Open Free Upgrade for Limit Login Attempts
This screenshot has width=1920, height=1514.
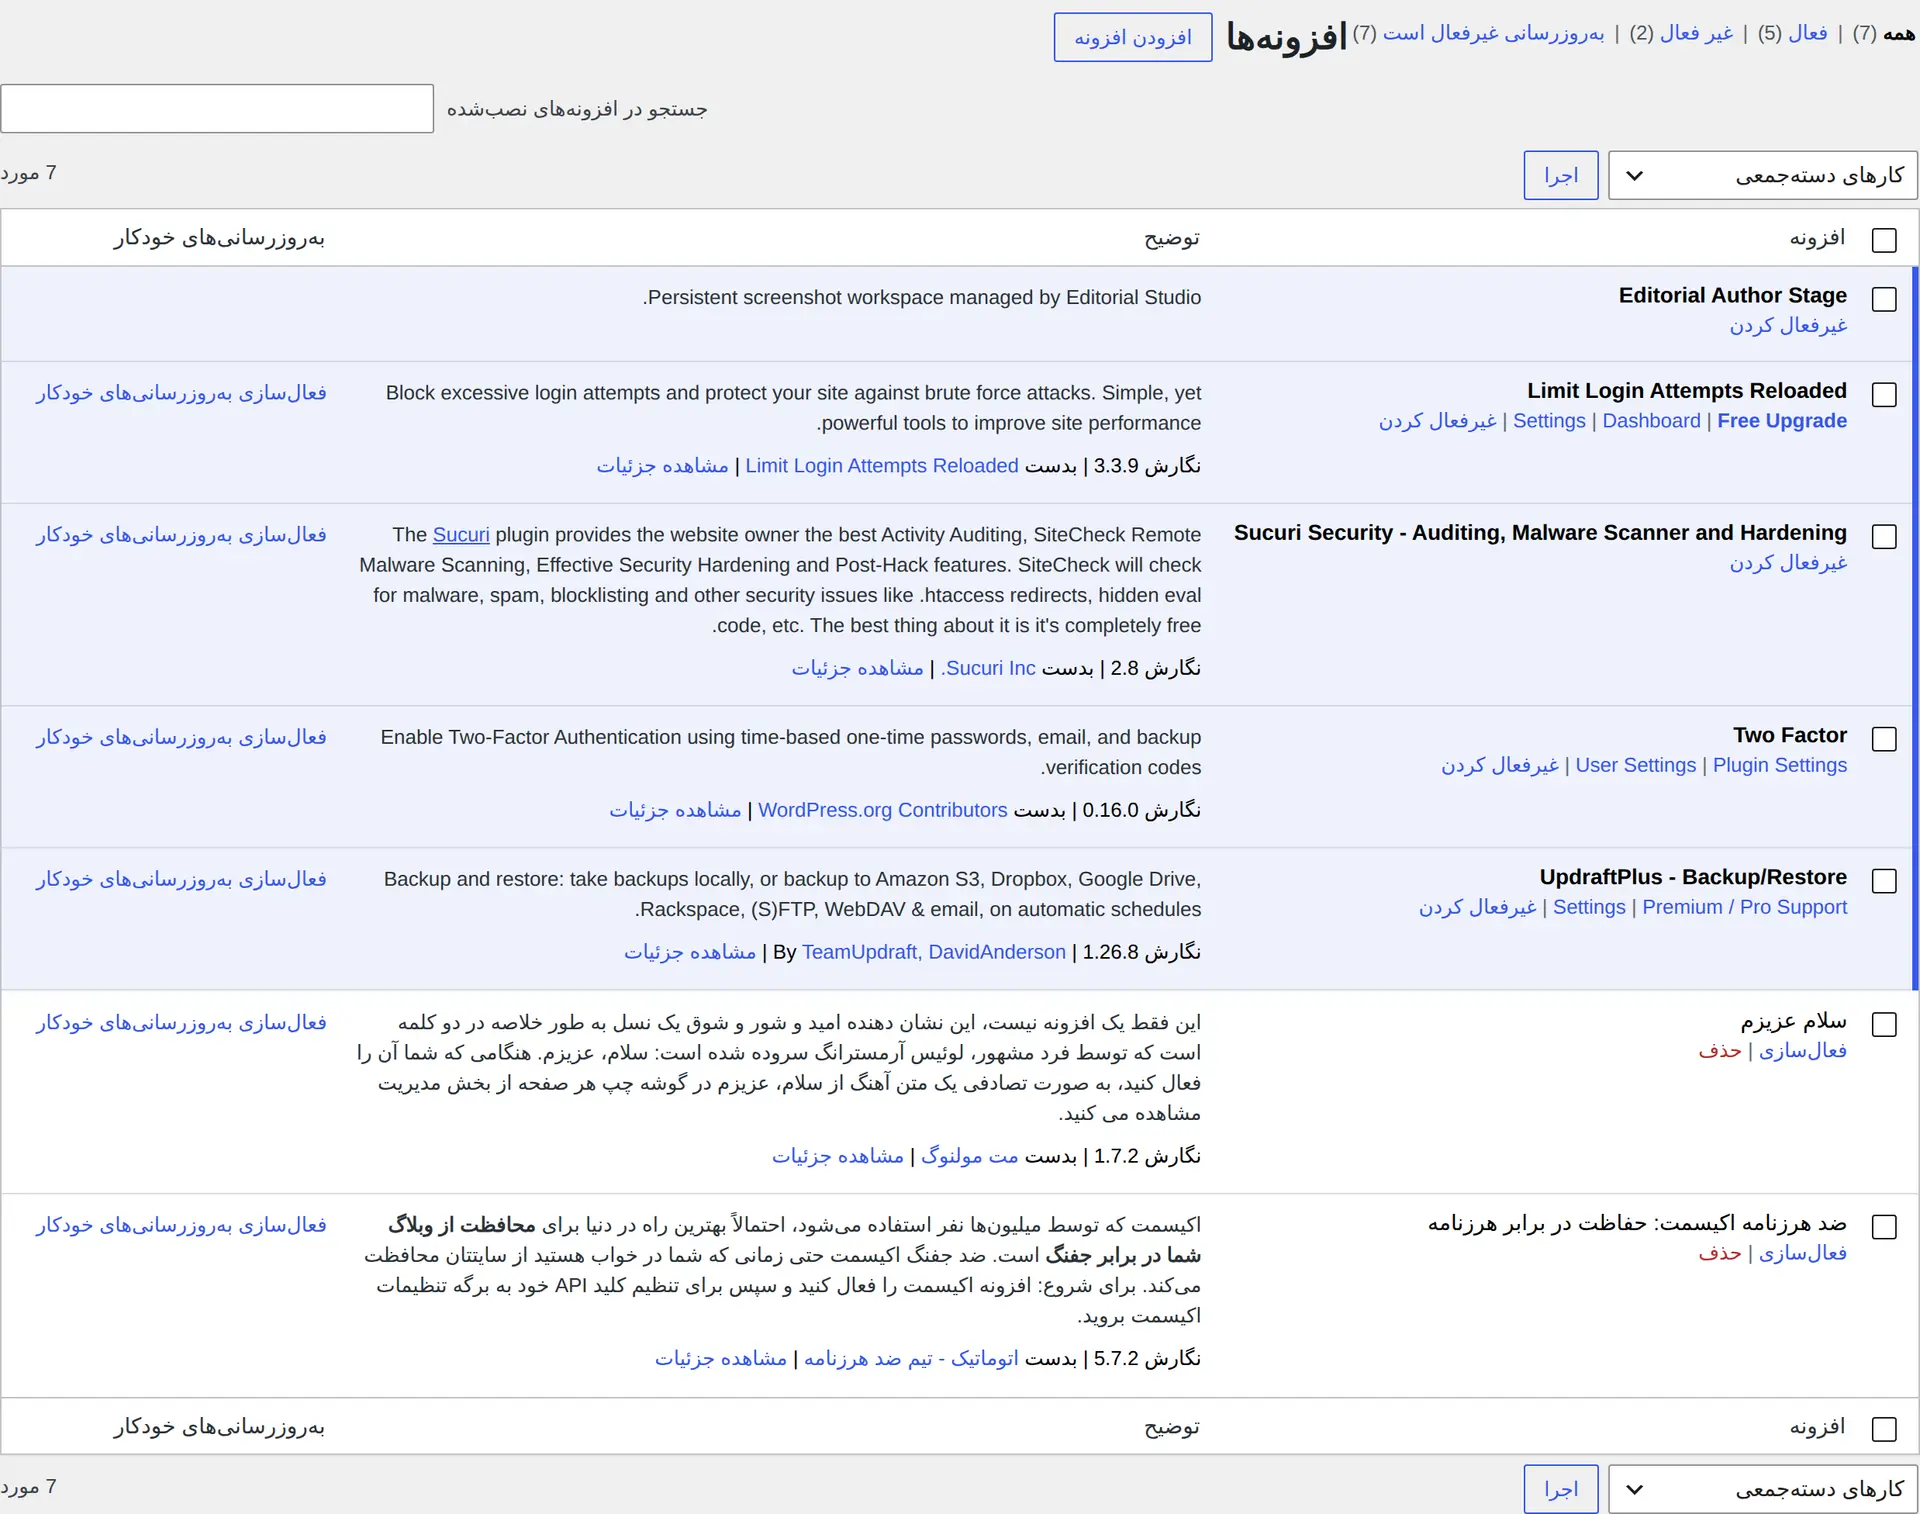click(x=1781, y=421)
